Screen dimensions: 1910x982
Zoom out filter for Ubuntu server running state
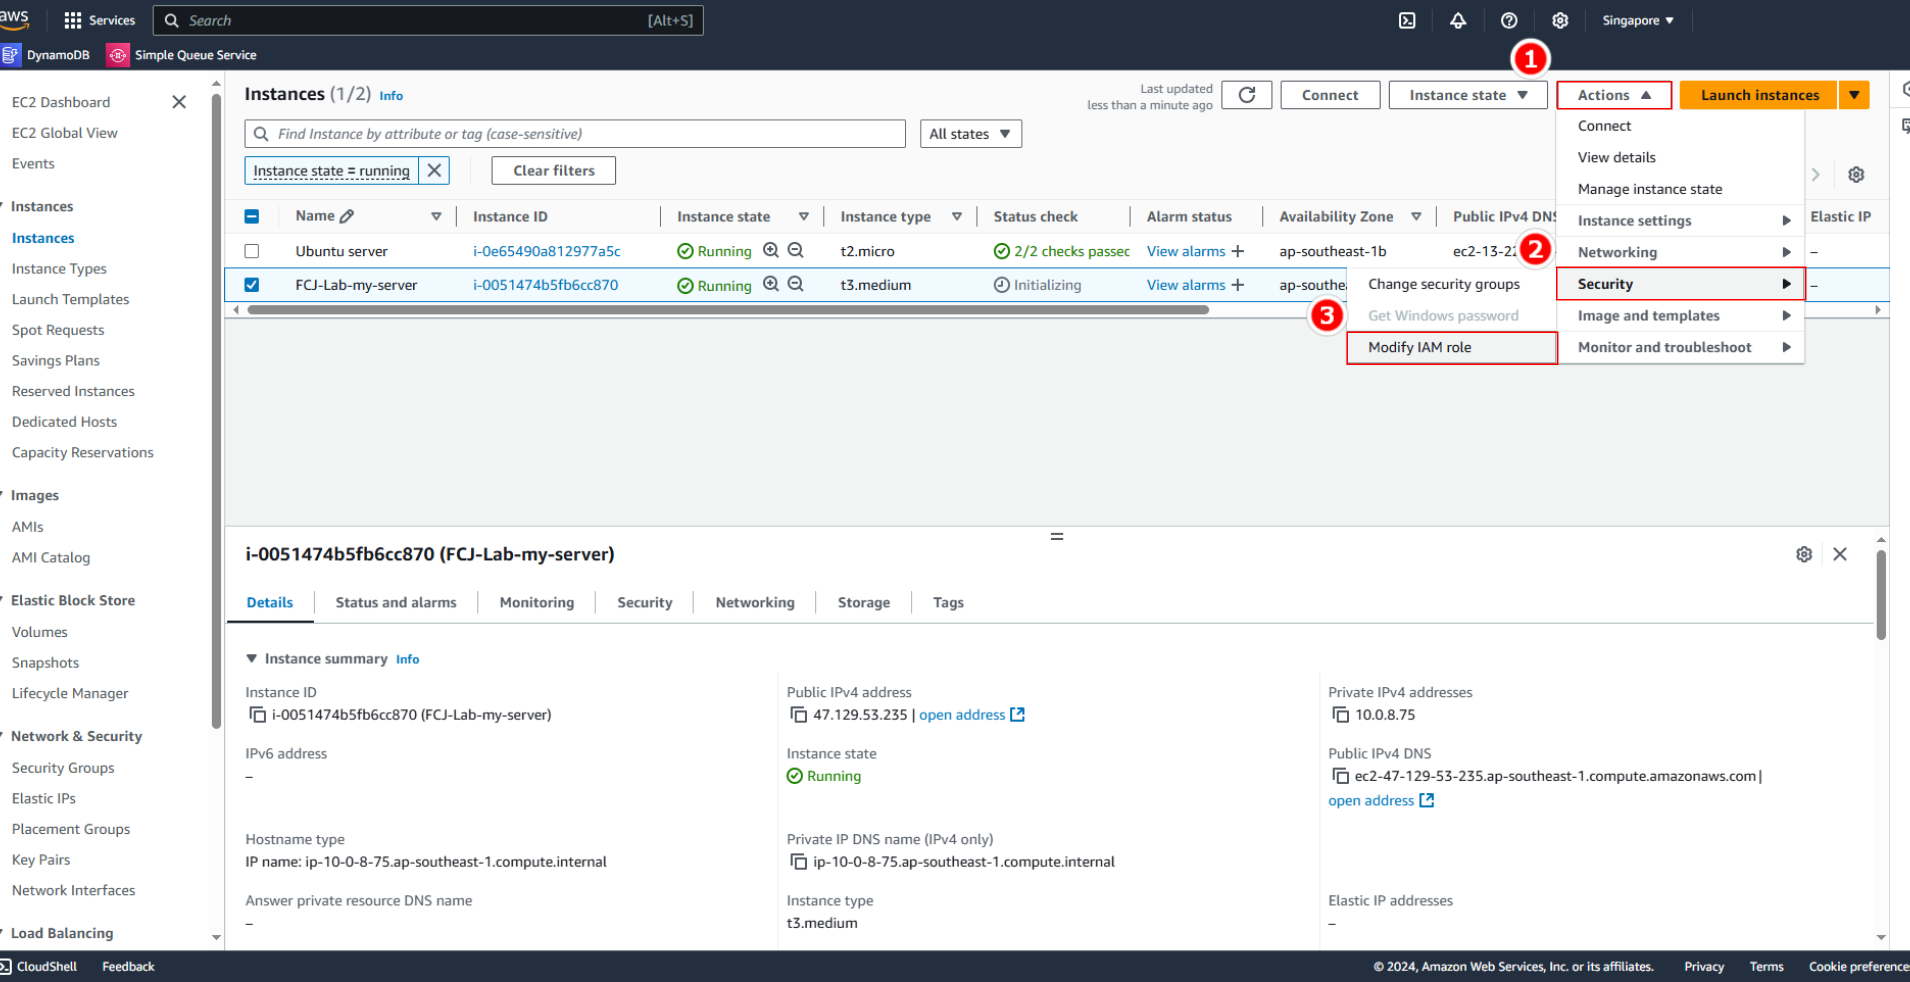[x=796, y=251]
